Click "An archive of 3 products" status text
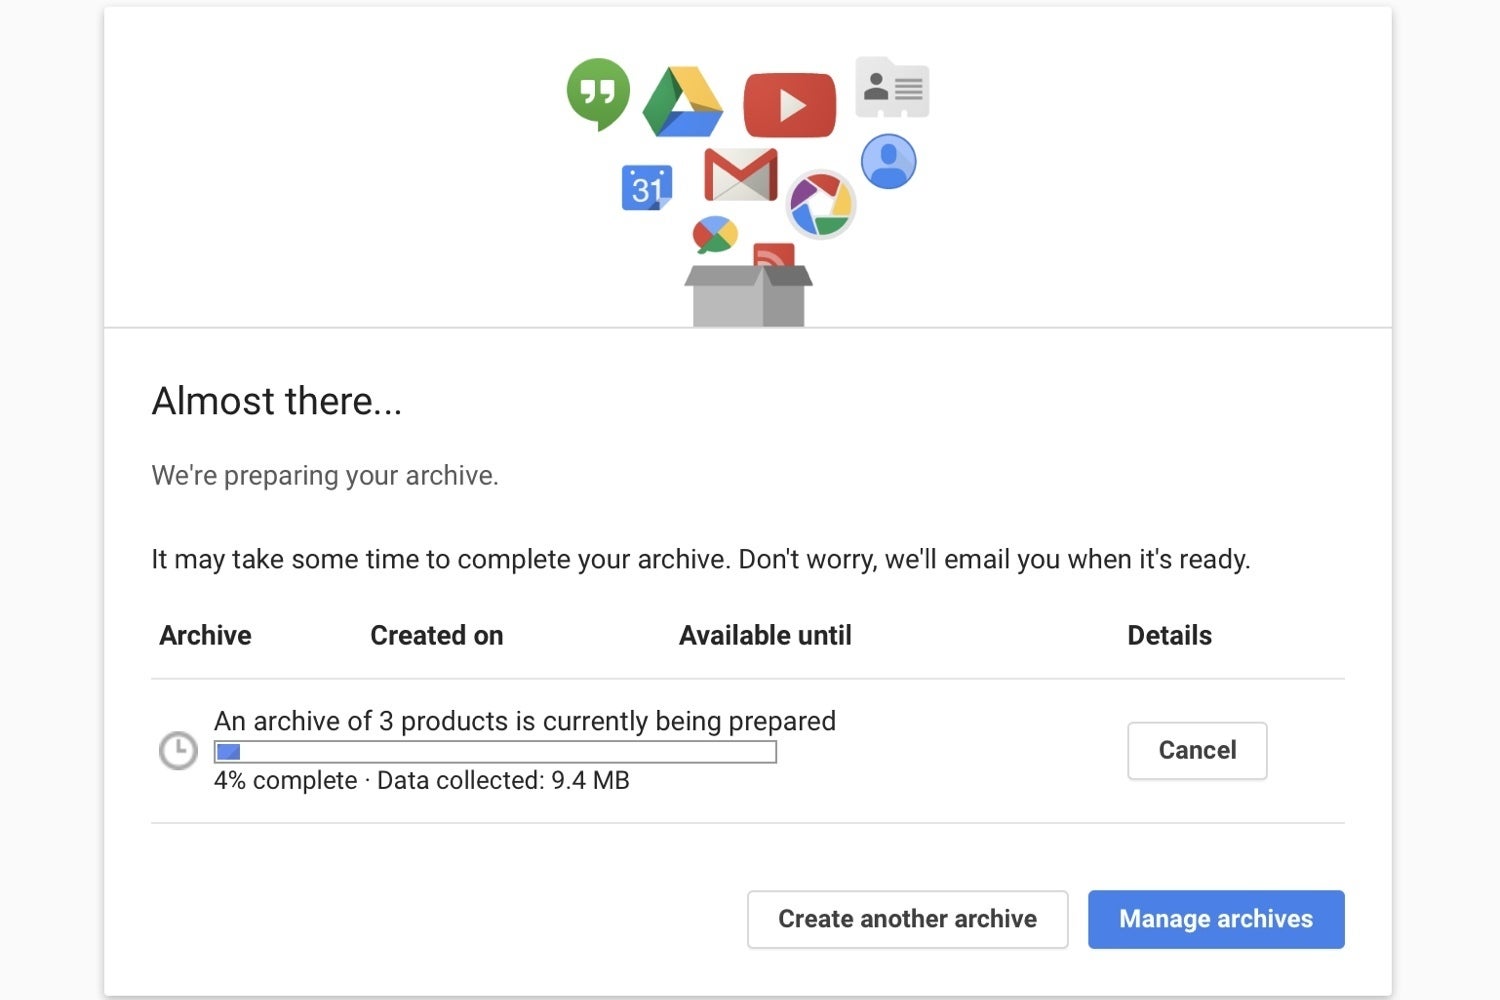 pos(525,721)
